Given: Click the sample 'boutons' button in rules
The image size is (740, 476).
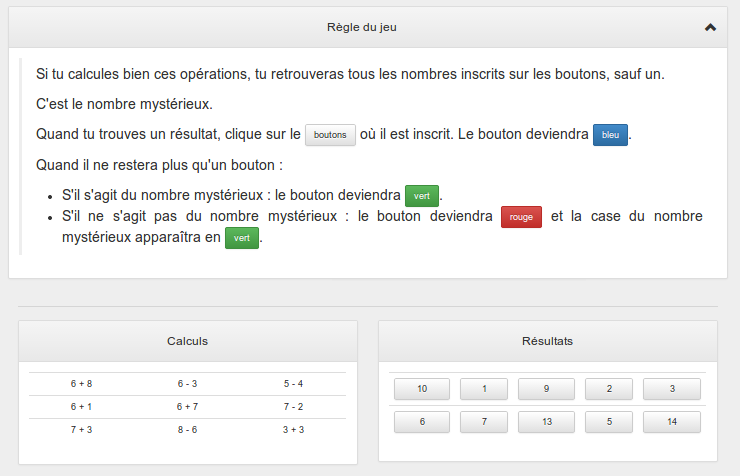Looking at the screenshot, I should click(330, 135).
